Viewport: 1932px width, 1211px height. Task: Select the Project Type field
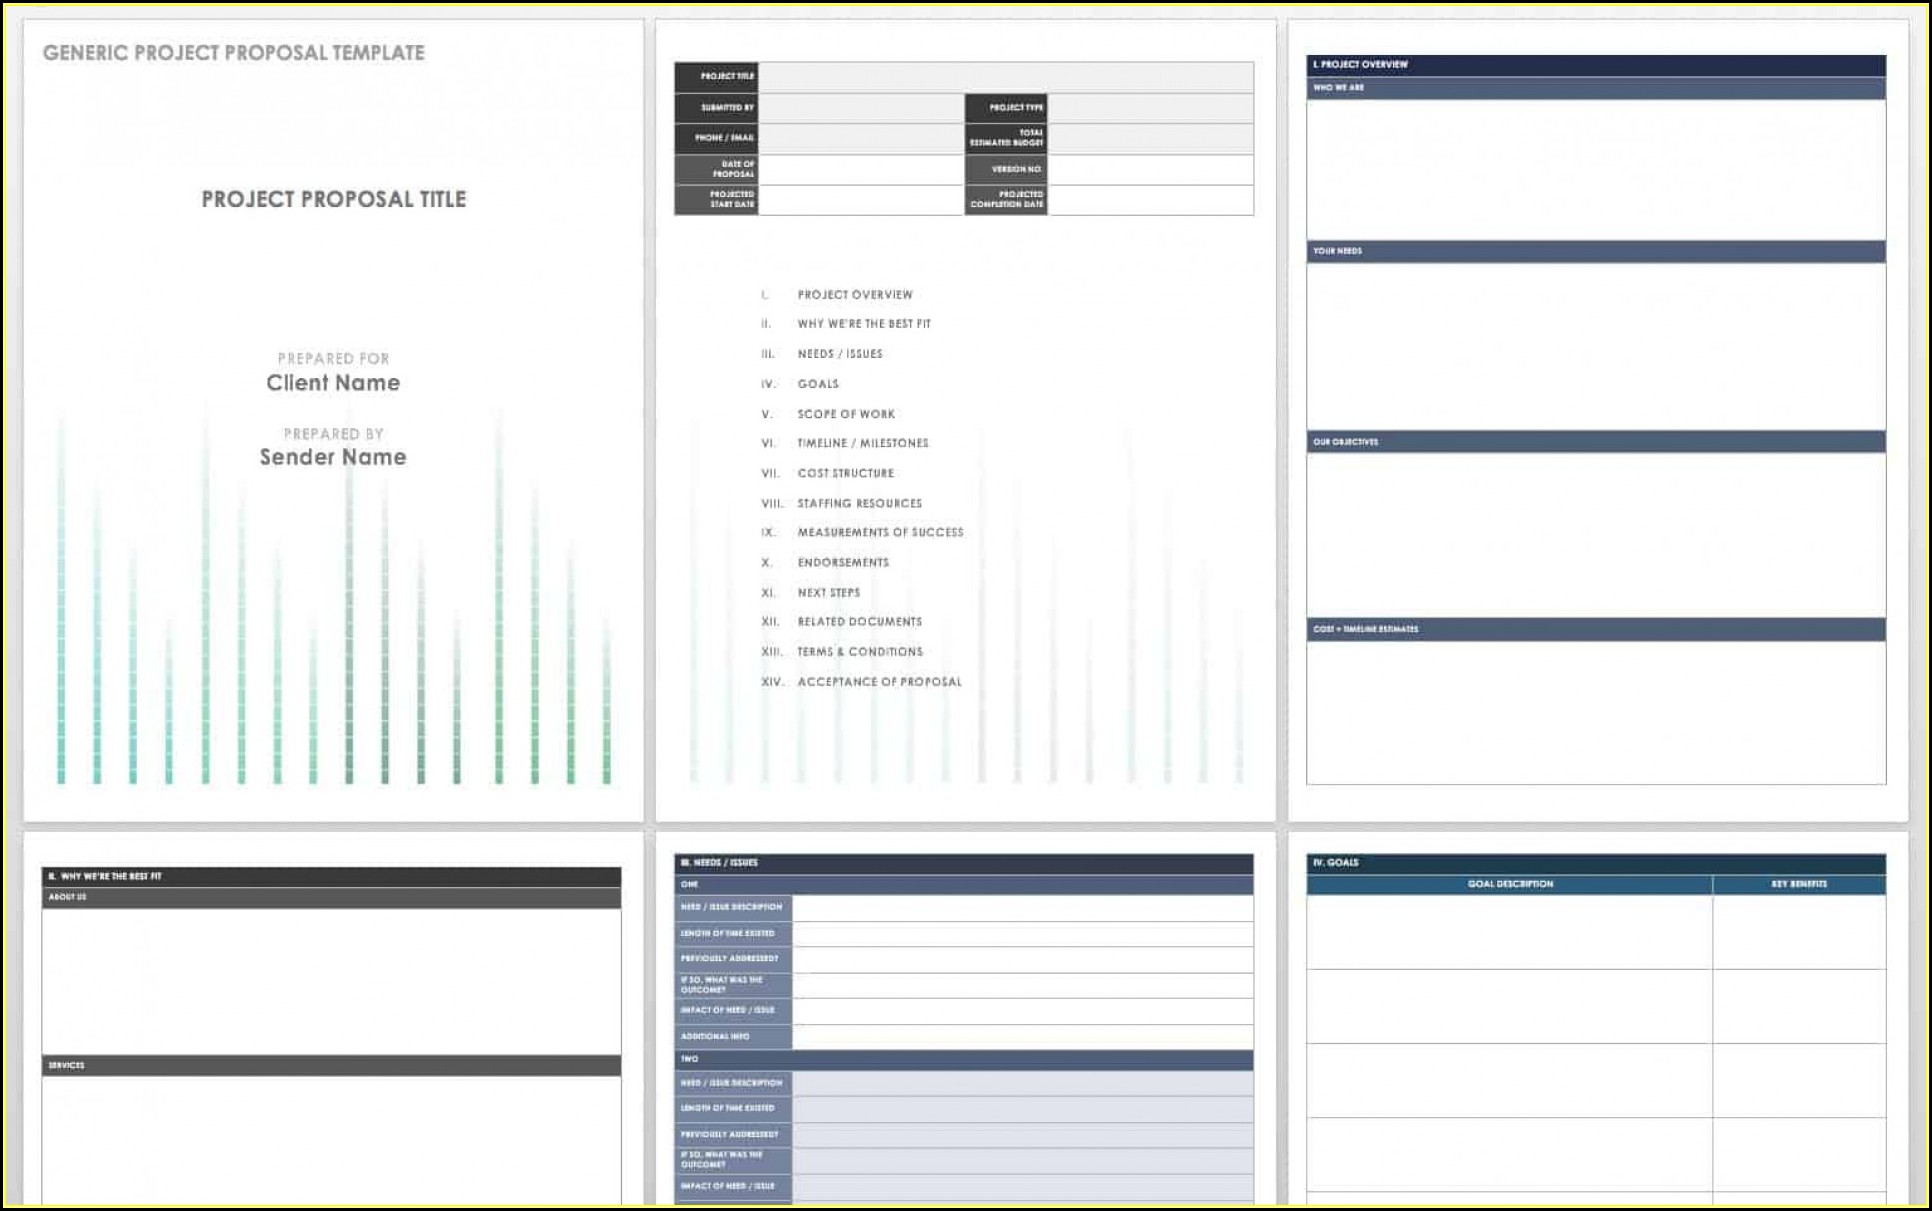click(x=1150, y=108)
